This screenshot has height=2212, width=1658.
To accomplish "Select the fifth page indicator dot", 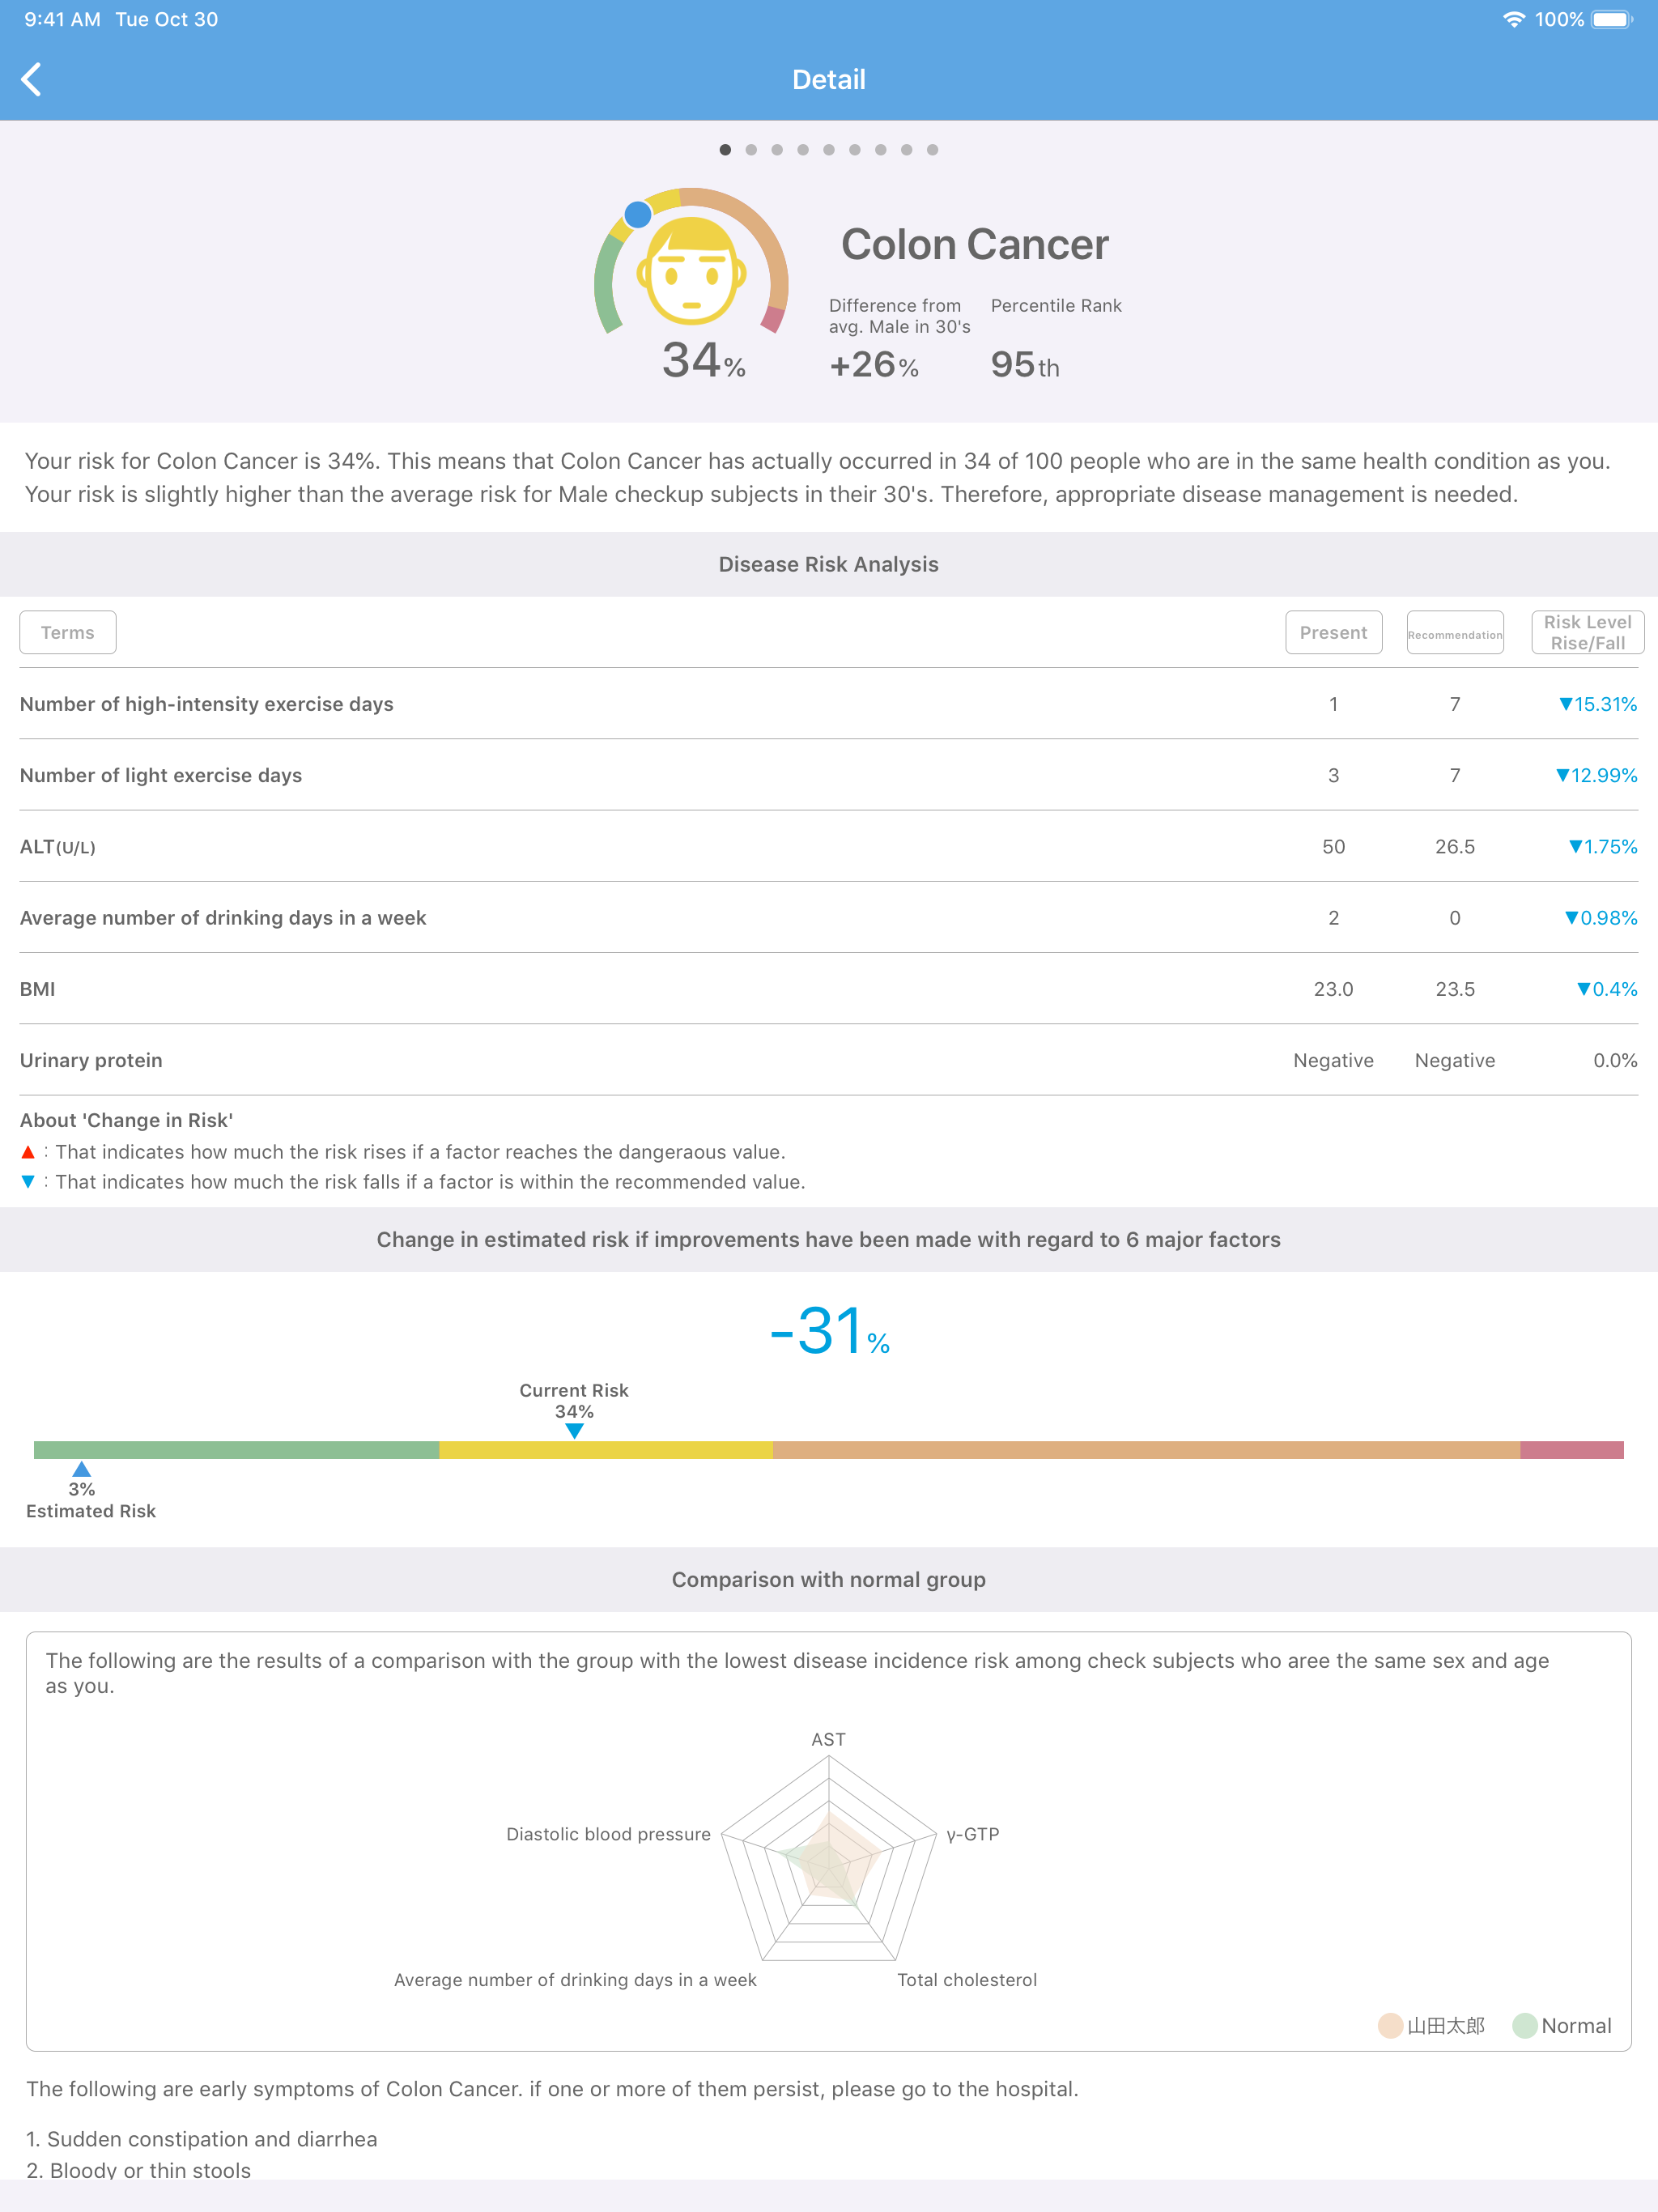I will (829, 150).
